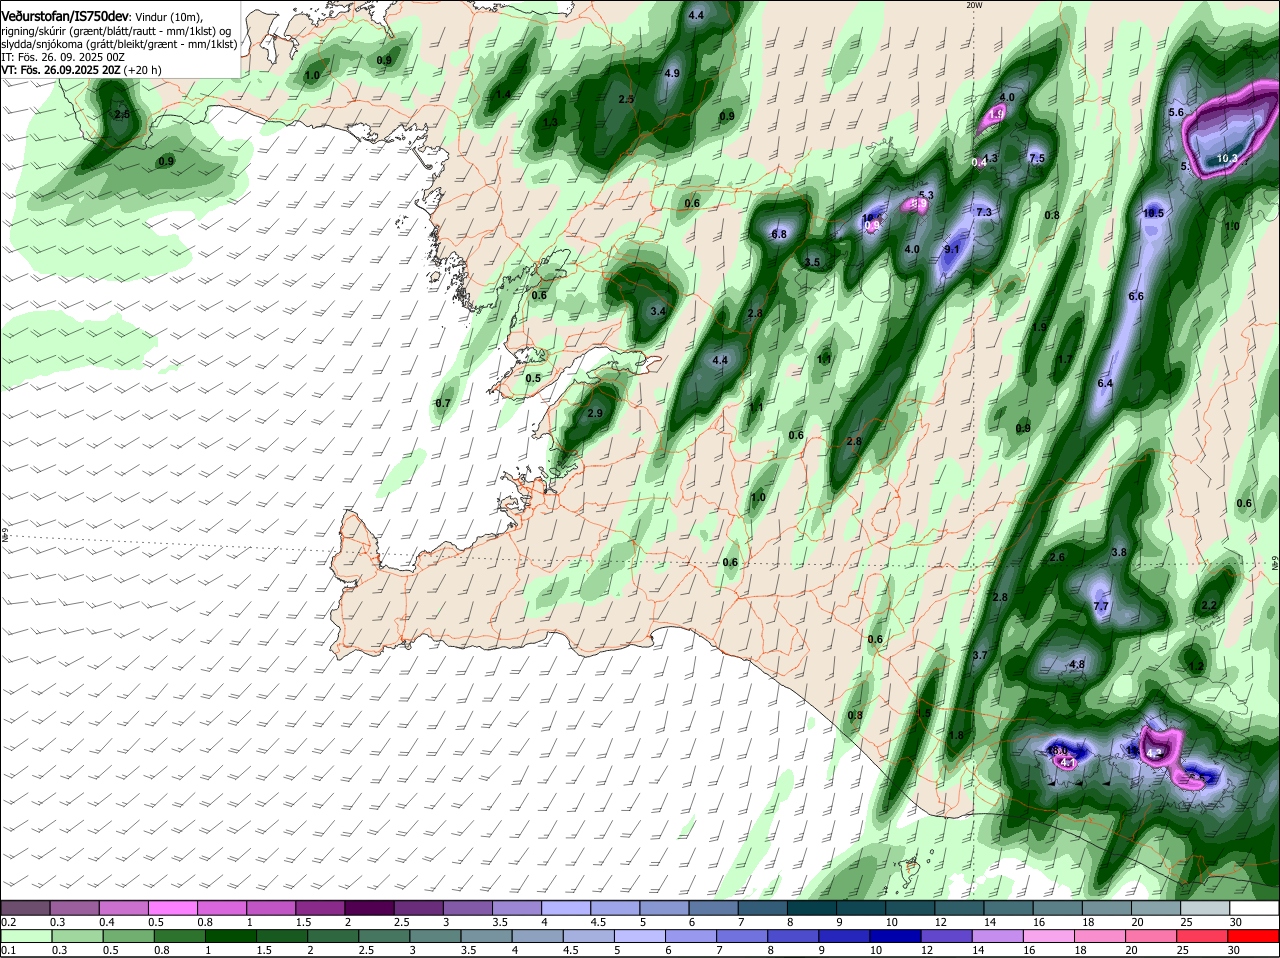This screenshot has height=958, width=1280.
Task: Click the 4.2 value in the pink area
Action: [x=1153, y=753]
